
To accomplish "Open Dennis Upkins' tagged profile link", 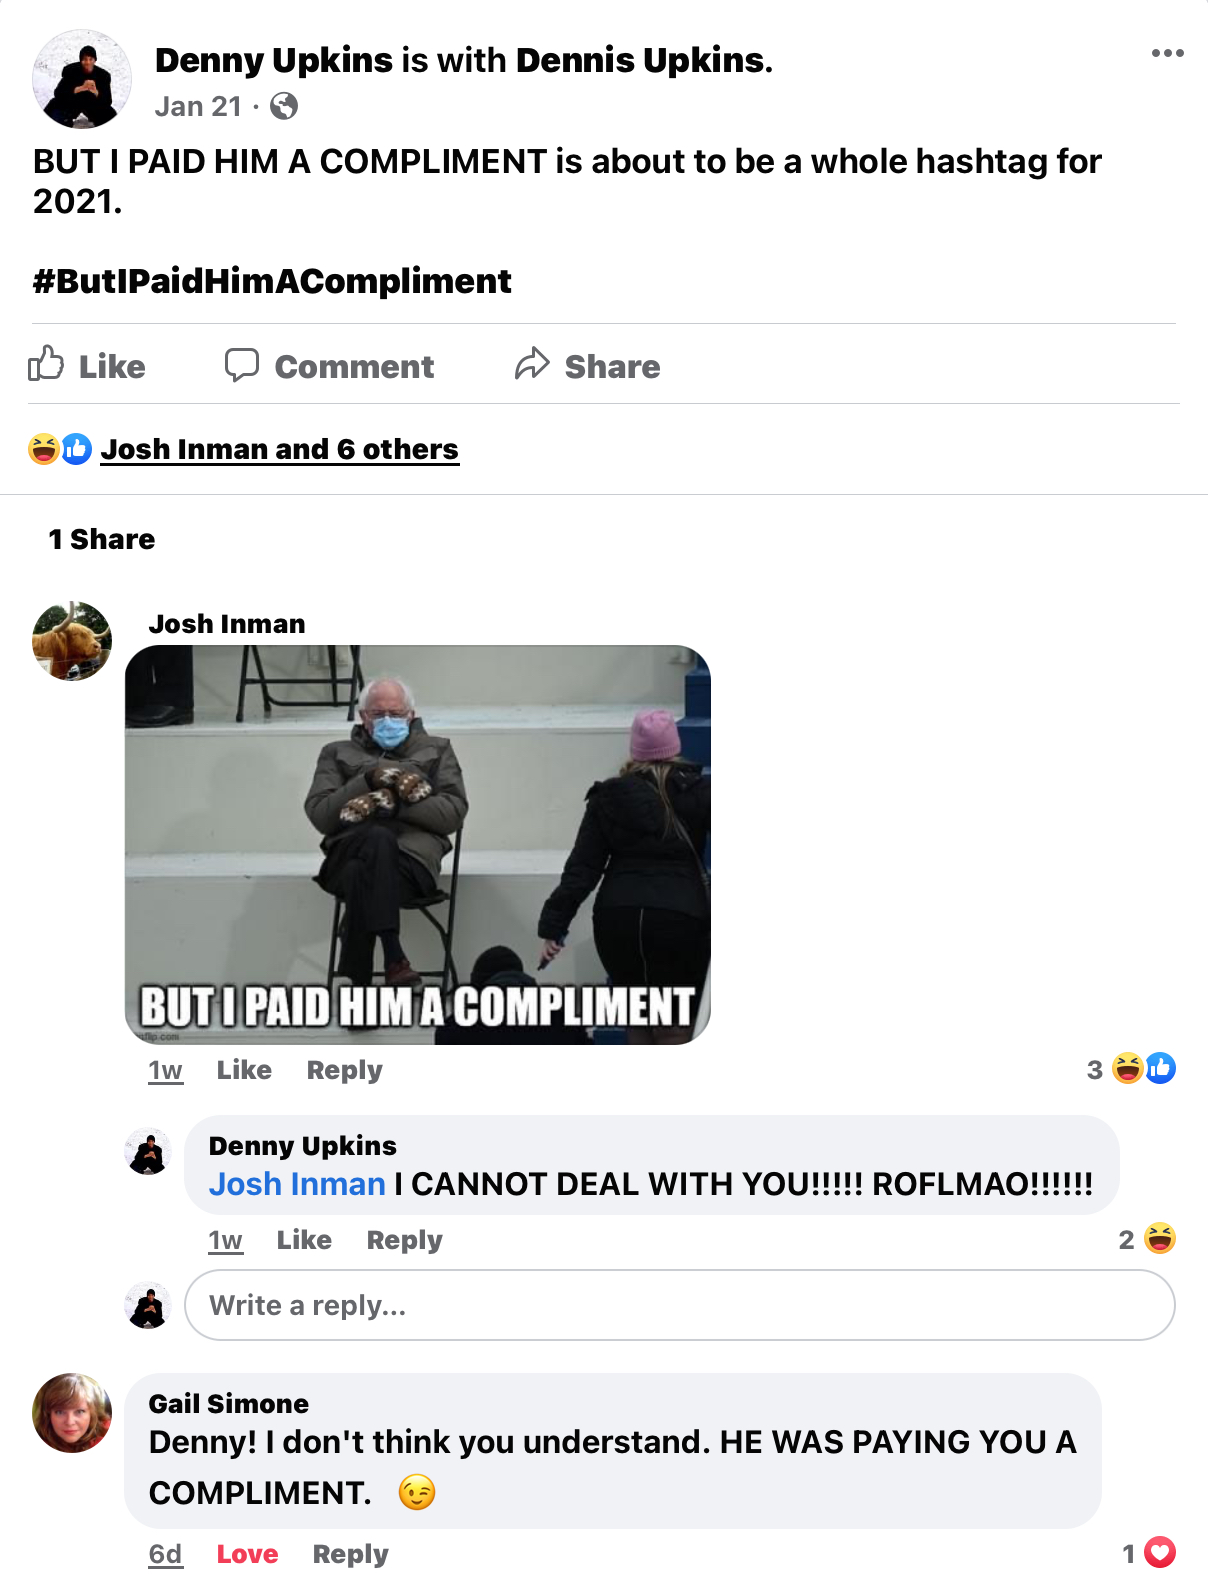I will 644,60.
